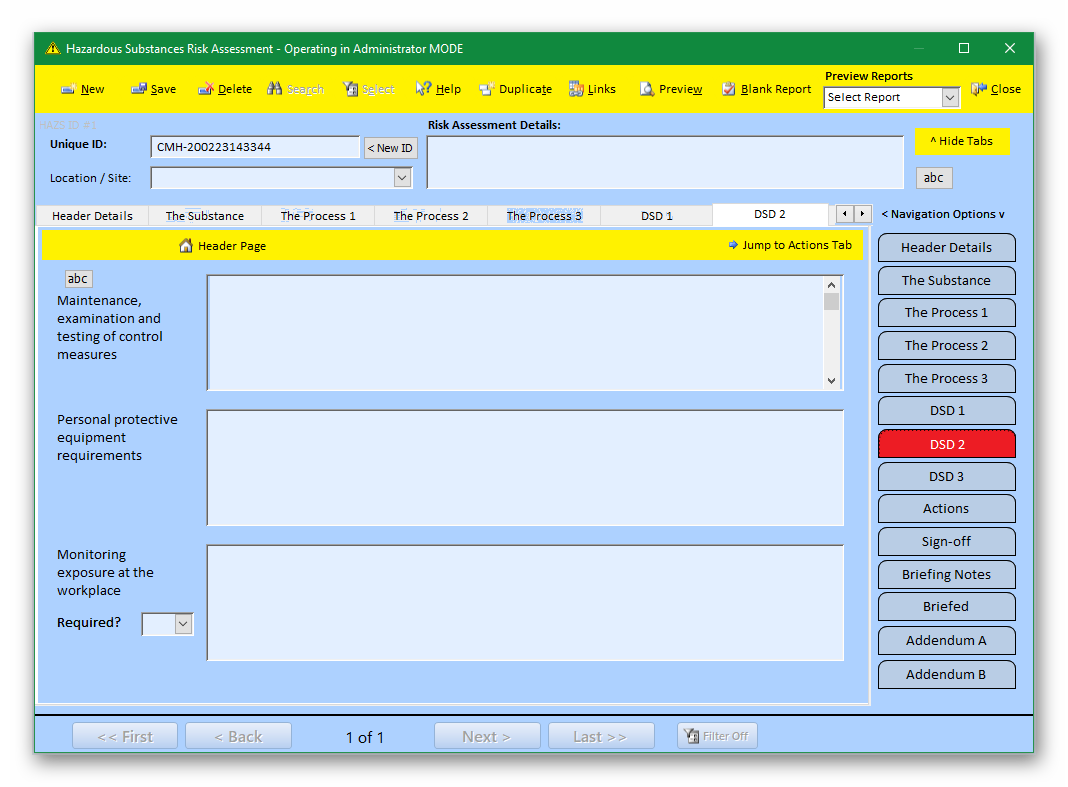Click Hide Tabs button

click(x=962, y=141)
